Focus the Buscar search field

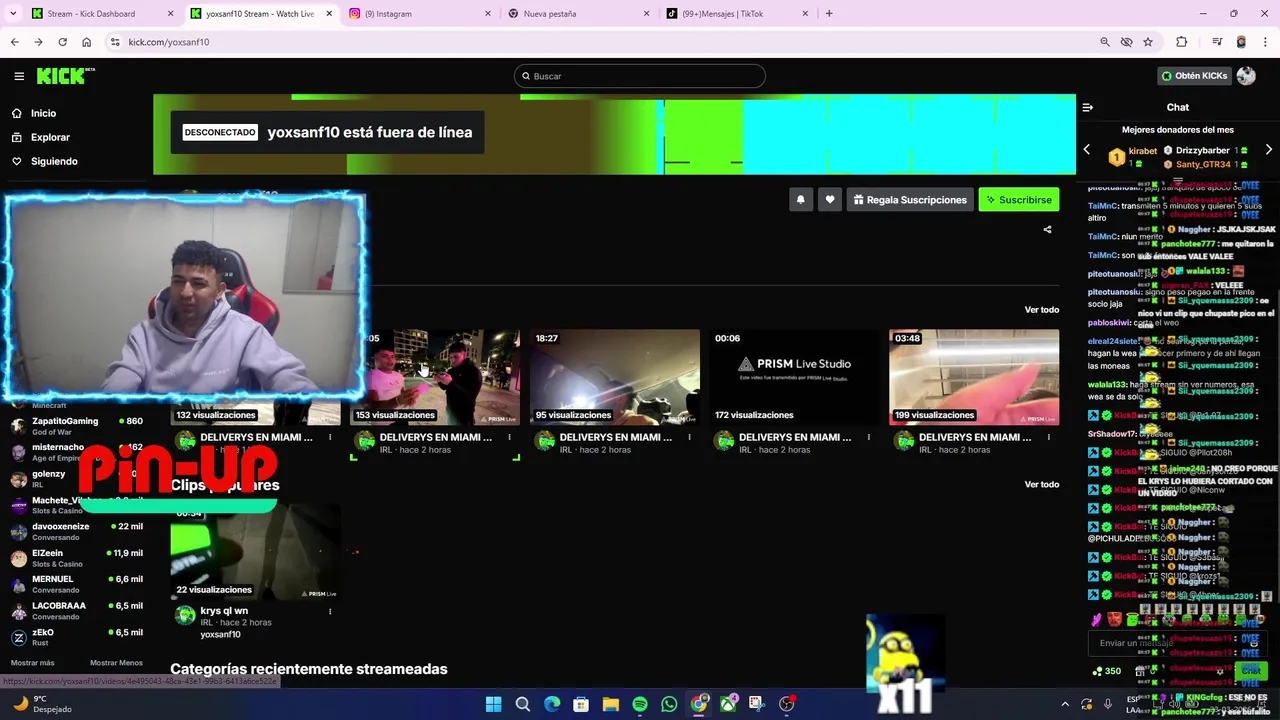coord(640,76)
